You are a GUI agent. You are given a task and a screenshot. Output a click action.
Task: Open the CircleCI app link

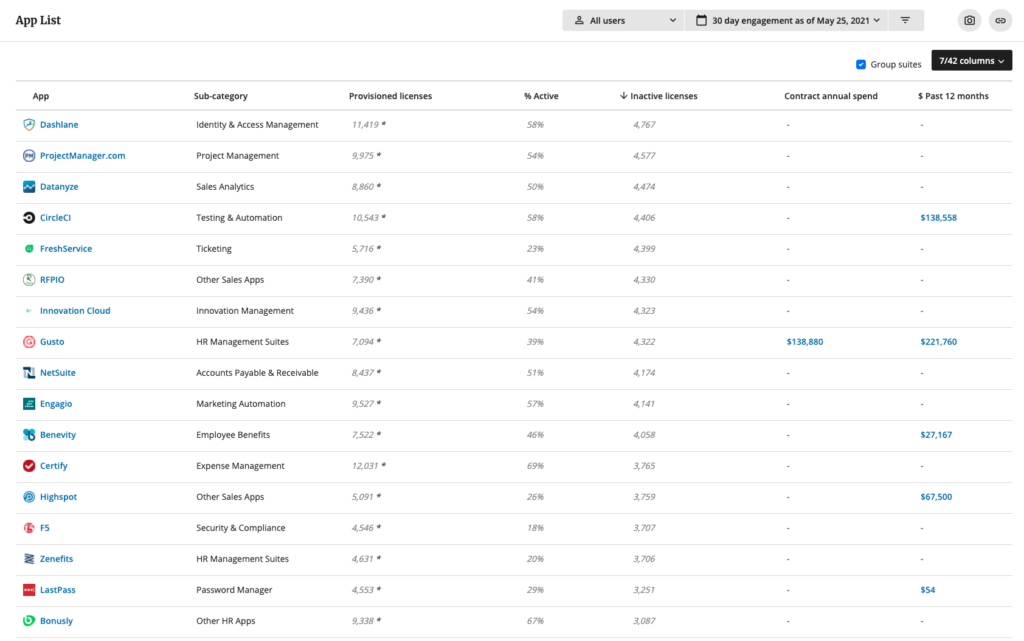point(55,217)
